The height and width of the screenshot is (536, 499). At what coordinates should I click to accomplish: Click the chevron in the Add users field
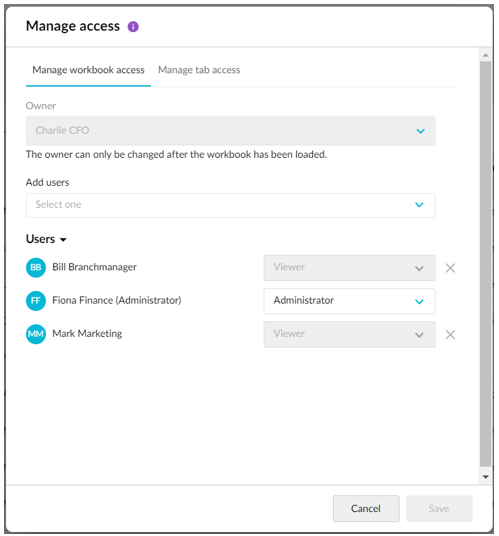(419, 205)
